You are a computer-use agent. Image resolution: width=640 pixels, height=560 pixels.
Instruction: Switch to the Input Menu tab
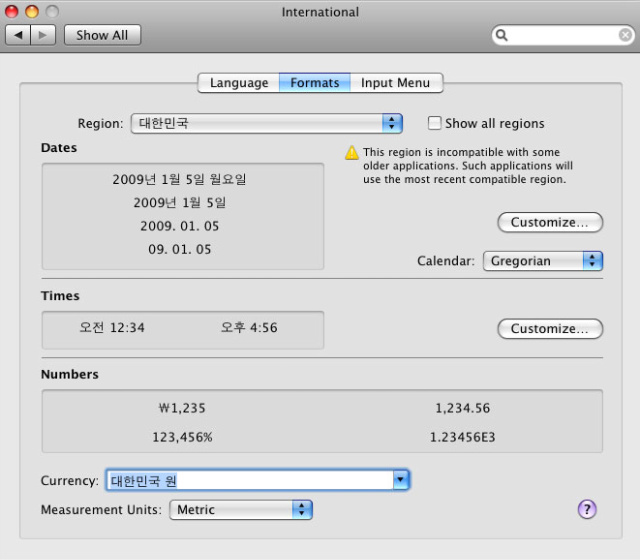pyautogui.click(x=396, y=83)
